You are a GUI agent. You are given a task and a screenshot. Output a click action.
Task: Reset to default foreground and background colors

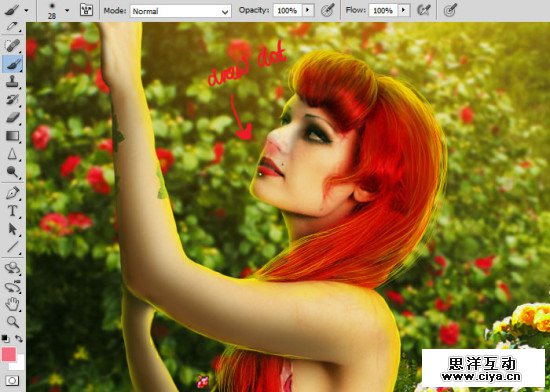[5, 338]
